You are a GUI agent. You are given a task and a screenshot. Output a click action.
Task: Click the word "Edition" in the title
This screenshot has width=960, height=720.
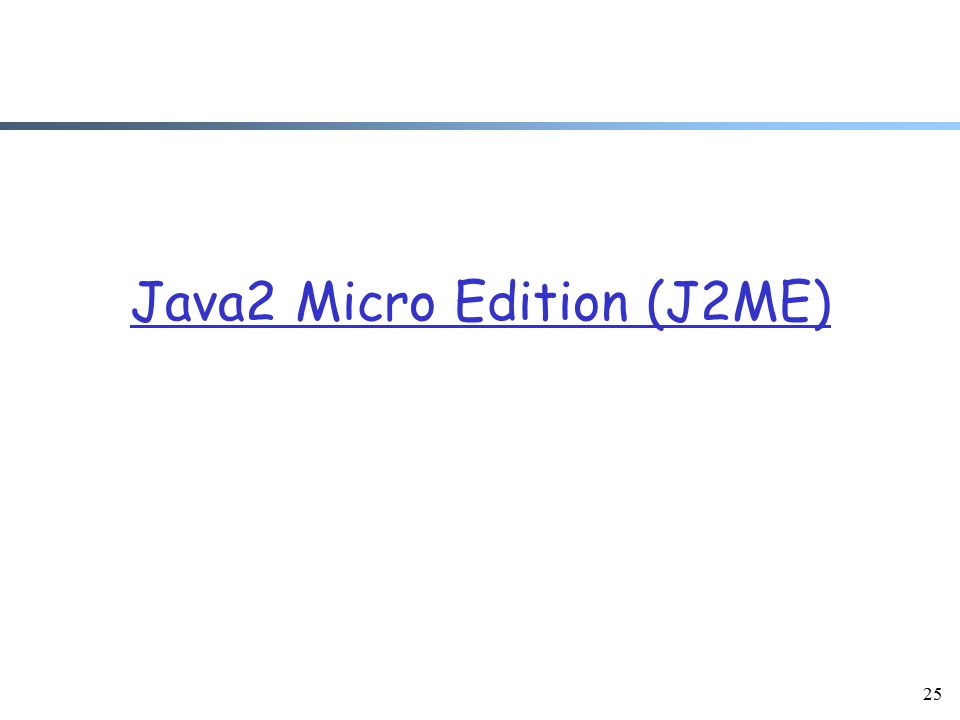pos(542,301)
